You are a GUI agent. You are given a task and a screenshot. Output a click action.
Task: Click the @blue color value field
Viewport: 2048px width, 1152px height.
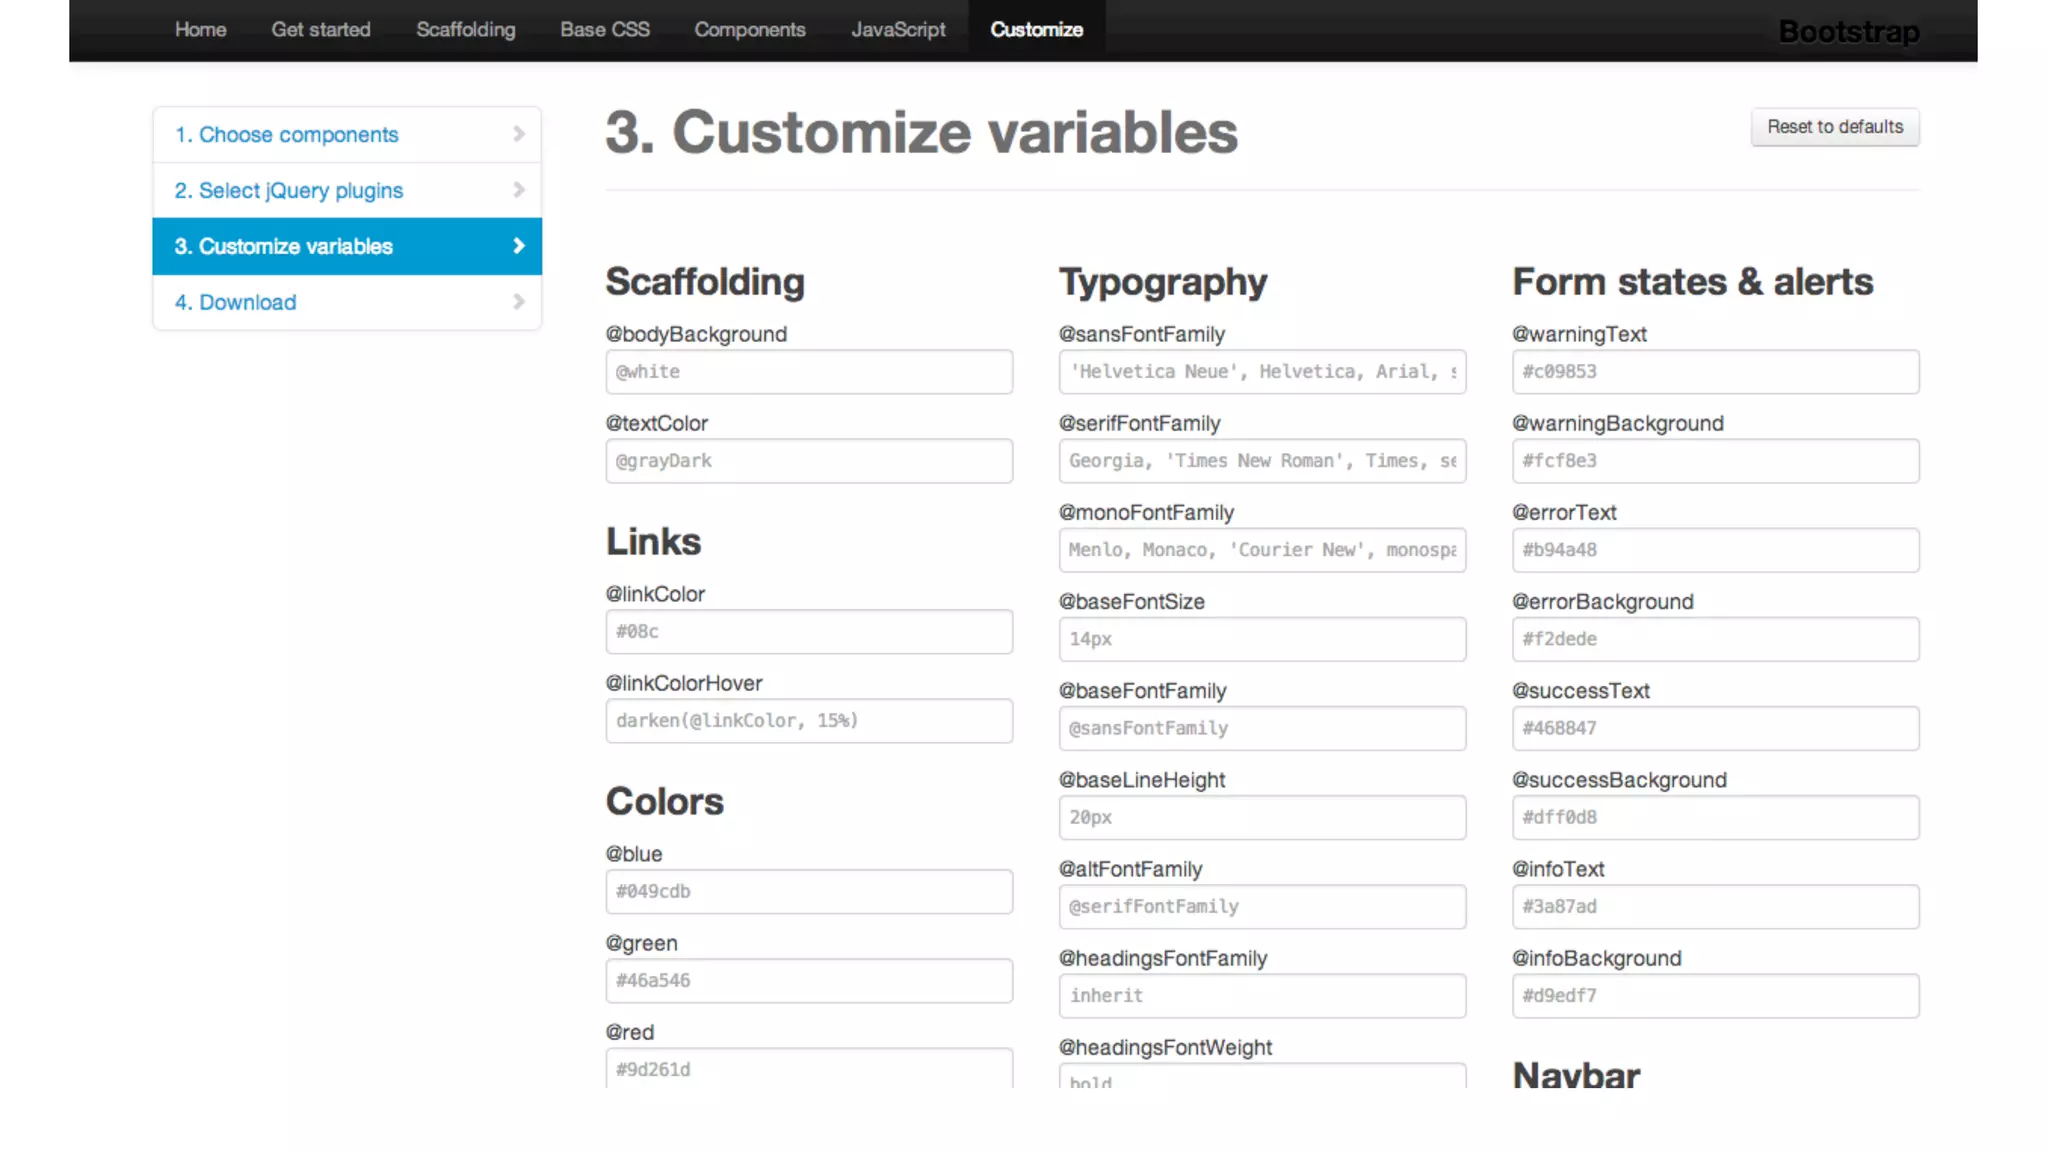click(x=808, y=892)
